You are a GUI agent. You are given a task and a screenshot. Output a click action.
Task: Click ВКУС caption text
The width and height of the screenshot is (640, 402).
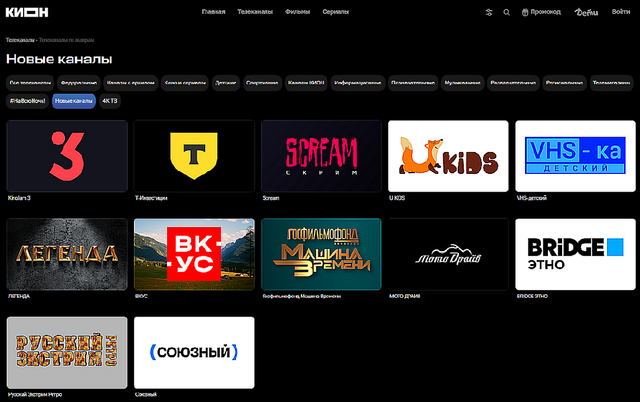pos(141,296)
